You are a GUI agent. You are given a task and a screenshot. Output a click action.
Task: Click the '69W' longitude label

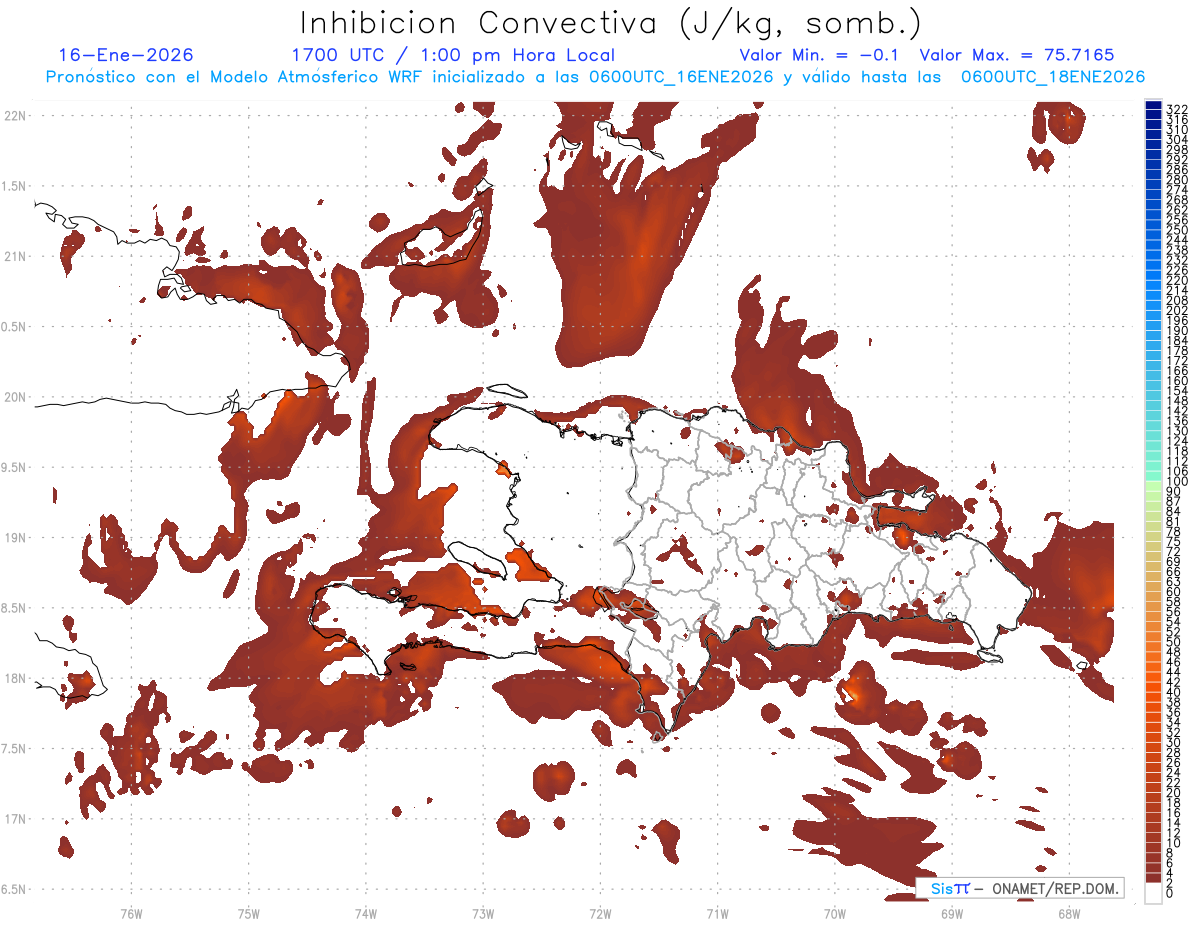952,913
